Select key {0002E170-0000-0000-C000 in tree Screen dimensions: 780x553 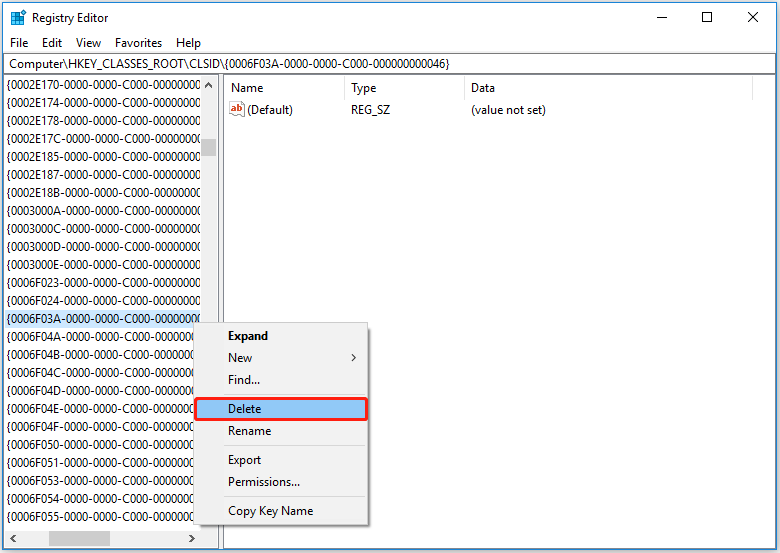click(103, 85)
